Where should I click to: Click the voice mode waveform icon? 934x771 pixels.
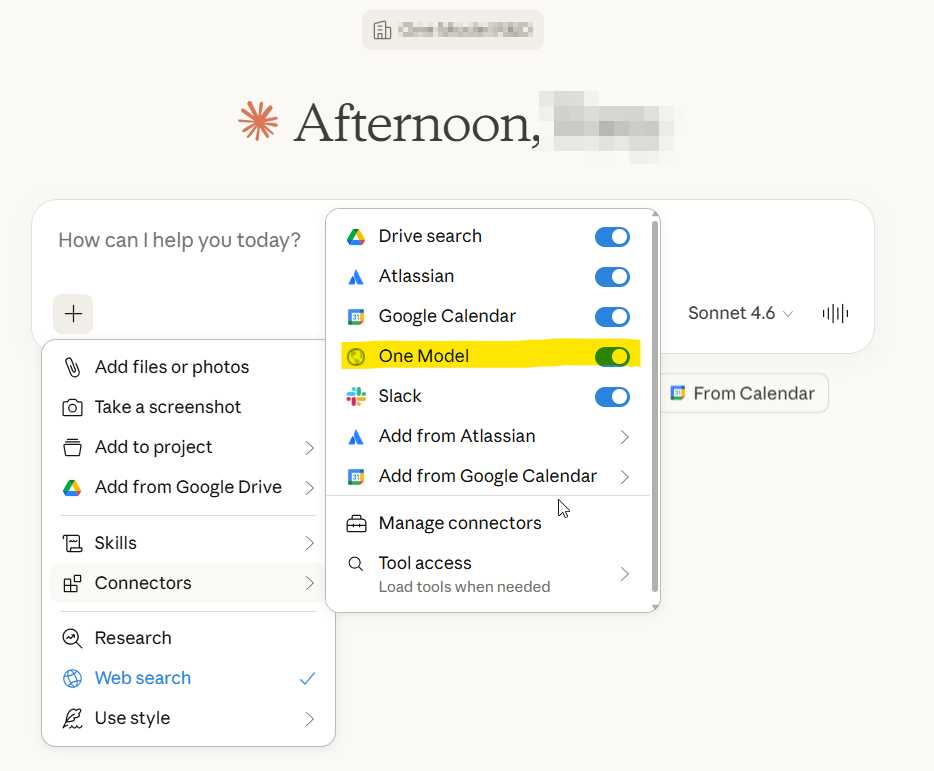pyautogui.click(x=835, y=314)
